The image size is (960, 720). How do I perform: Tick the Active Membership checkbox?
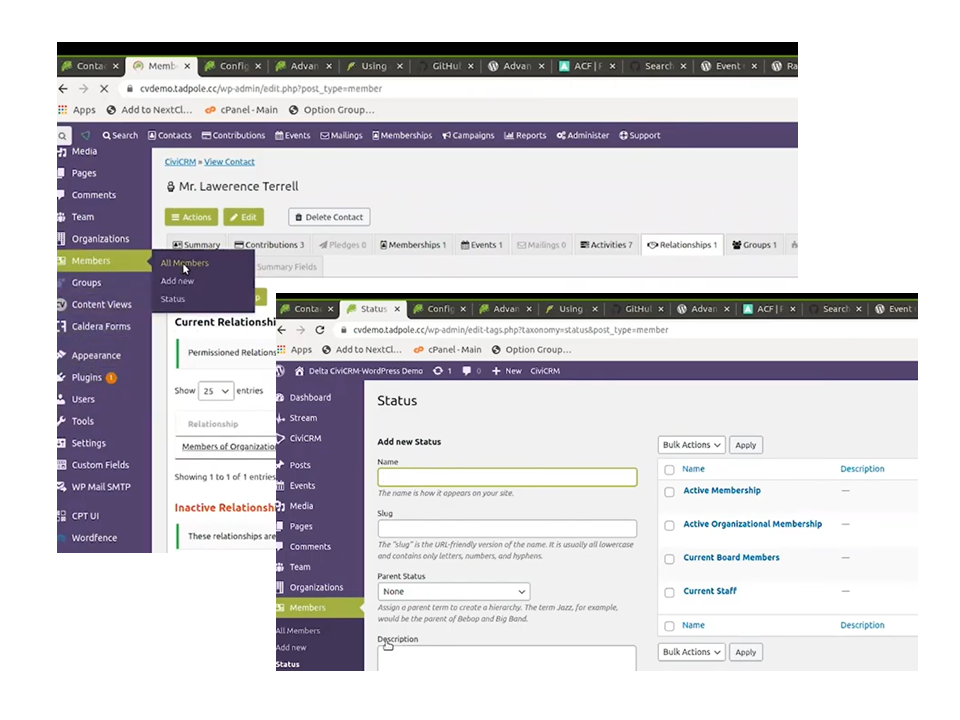pos(669,492)
